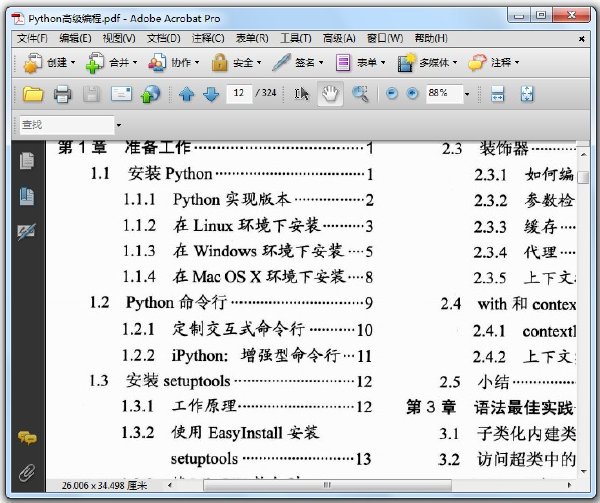600x503 pixels.
Task: Go to next page with down arrow
Action: pos(211,94)
